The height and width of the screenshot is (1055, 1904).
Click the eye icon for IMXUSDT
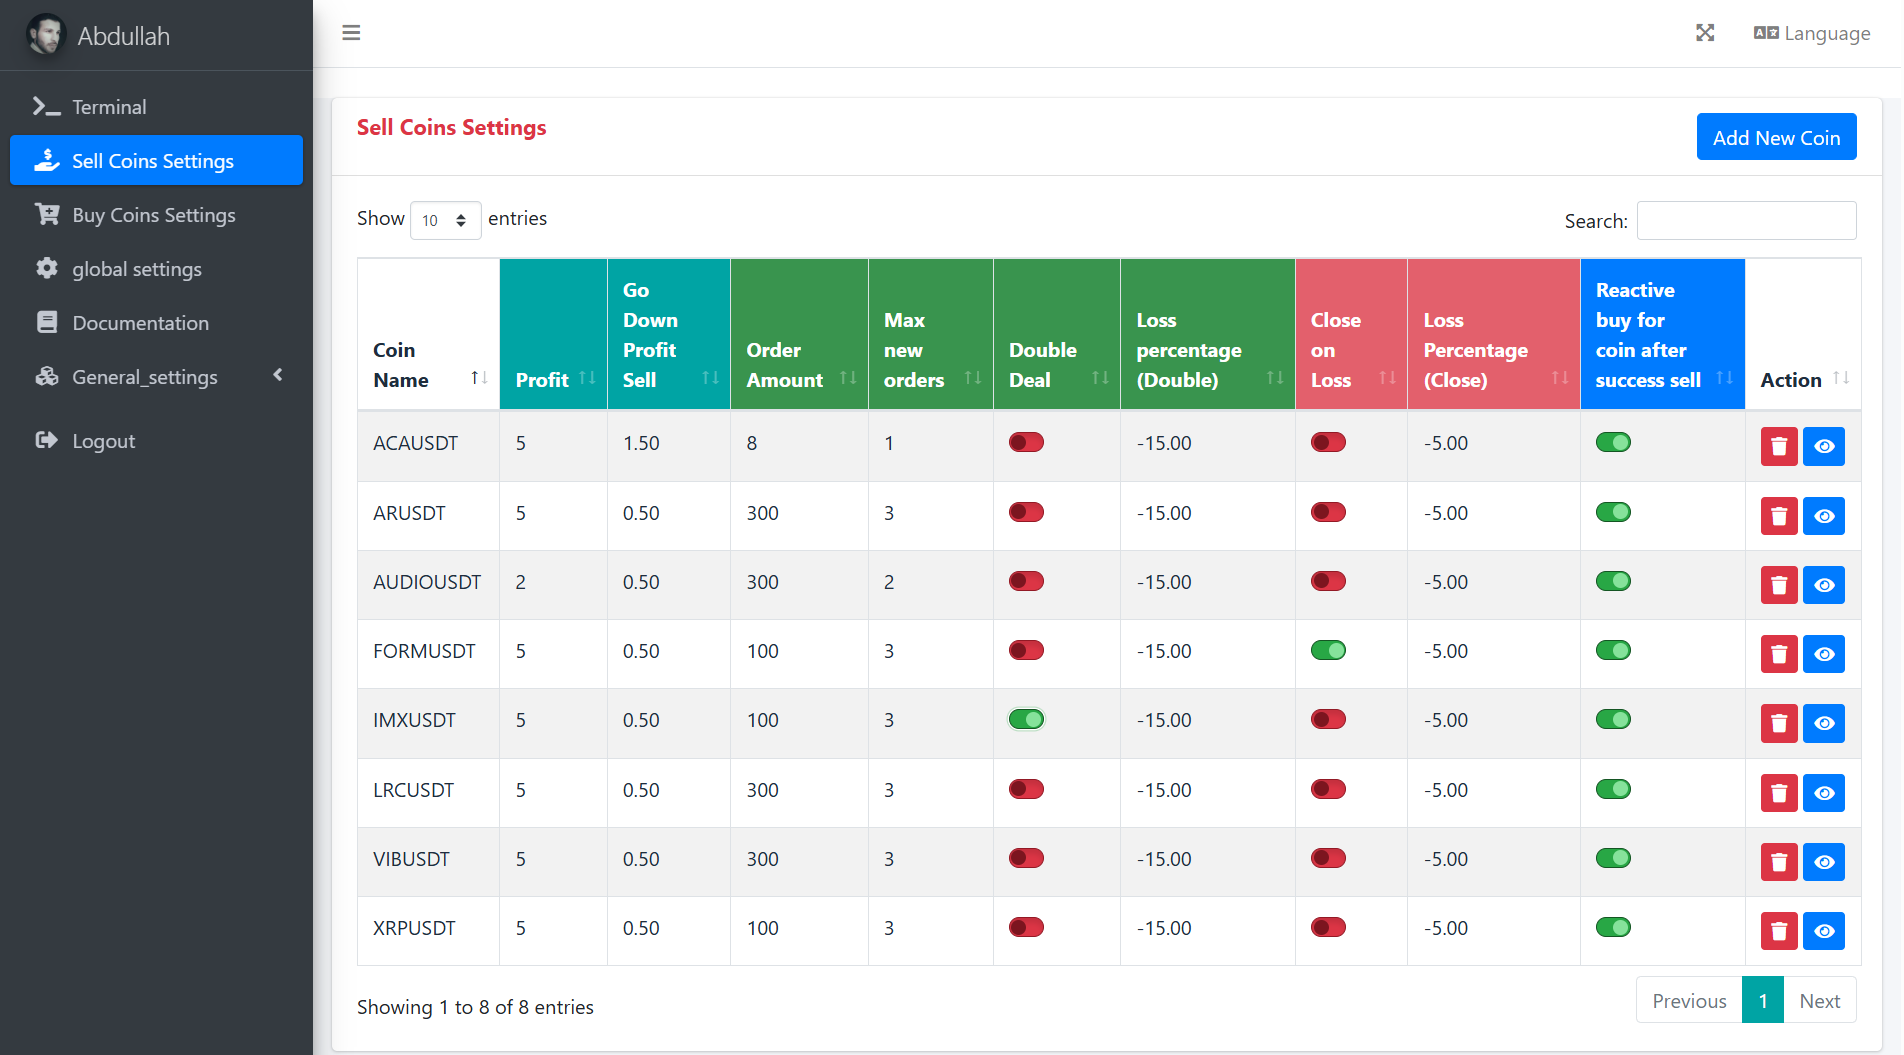(1823, 723)
